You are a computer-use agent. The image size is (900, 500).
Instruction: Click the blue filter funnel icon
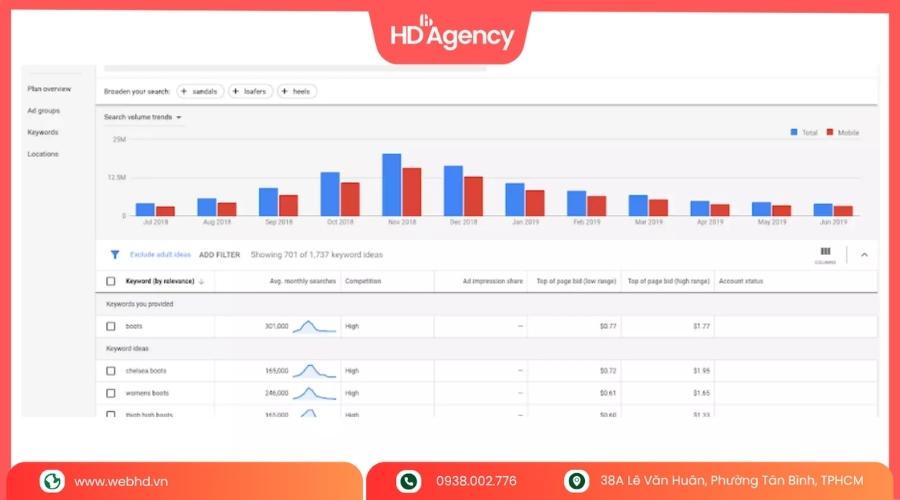(x=115, y=254)
